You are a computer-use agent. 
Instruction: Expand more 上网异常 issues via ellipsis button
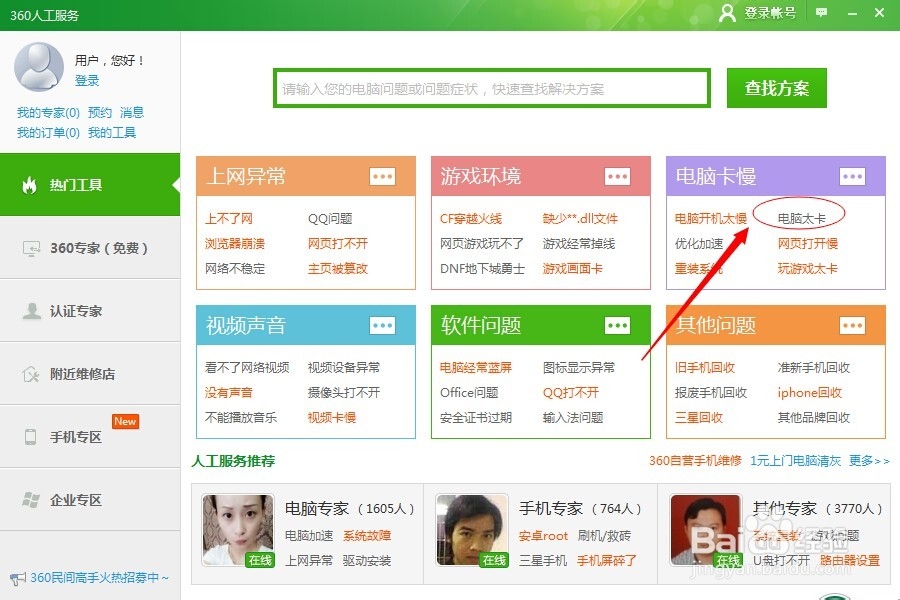pos(380,177)
